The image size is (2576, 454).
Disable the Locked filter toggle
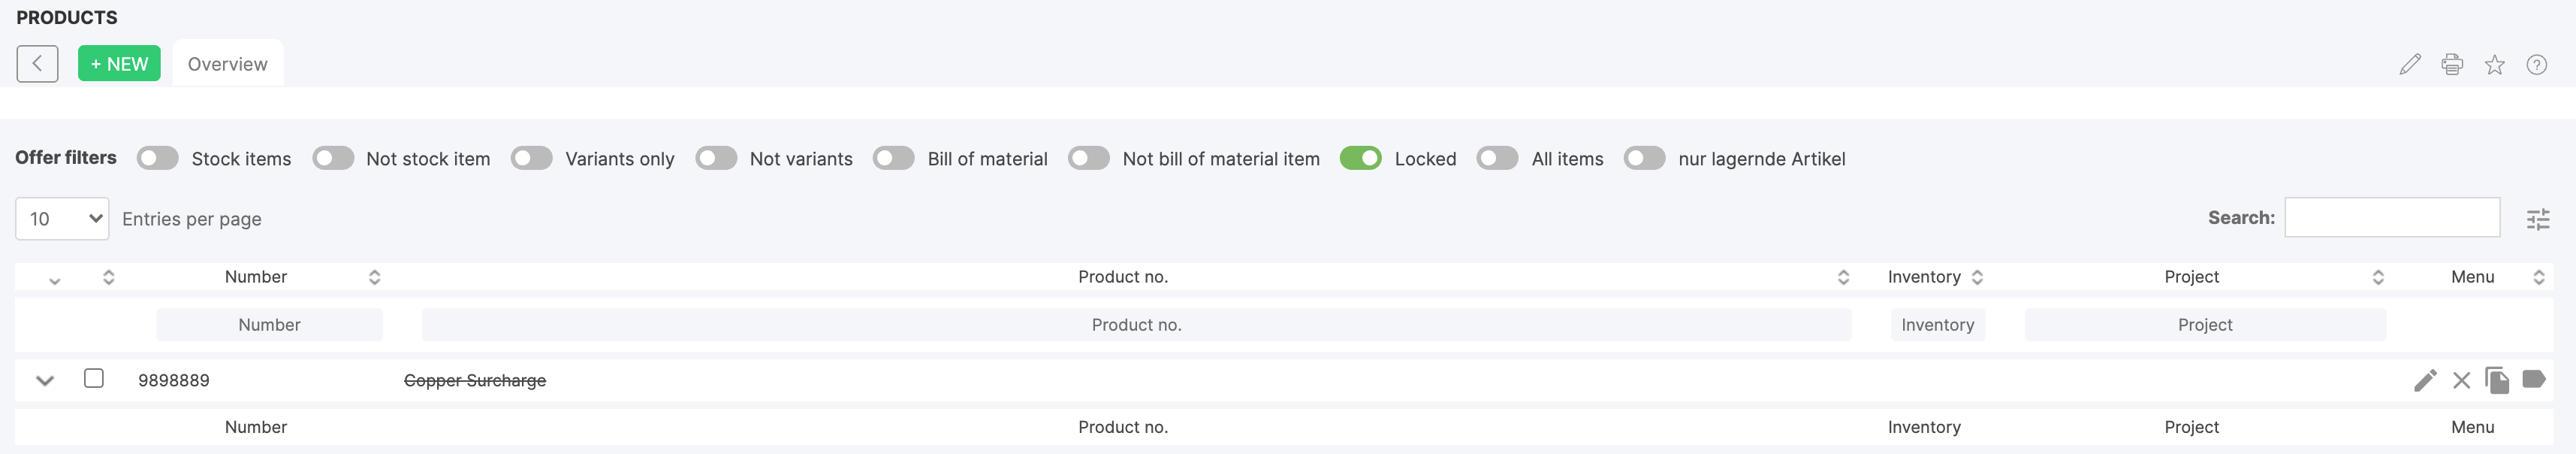pos(1361,158)
